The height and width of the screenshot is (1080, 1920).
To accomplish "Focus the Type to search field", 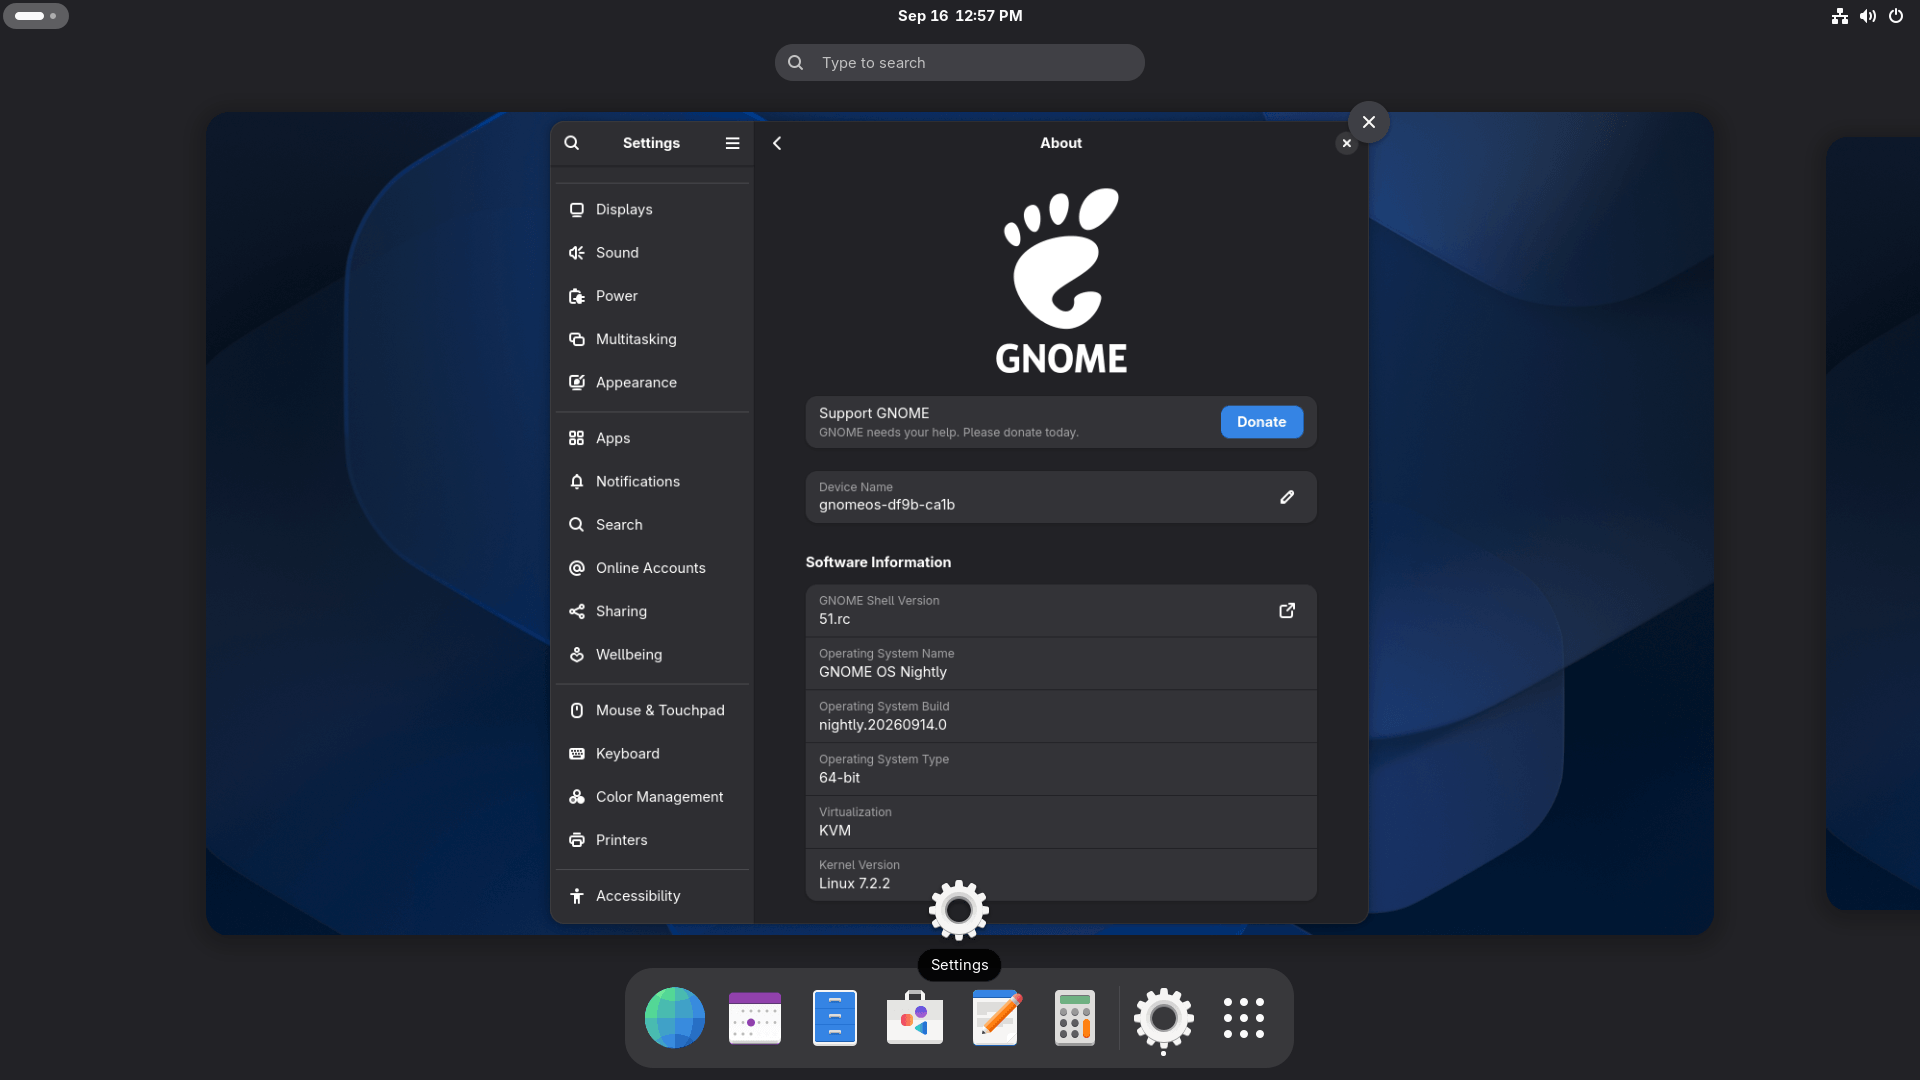I will point(960,63).
